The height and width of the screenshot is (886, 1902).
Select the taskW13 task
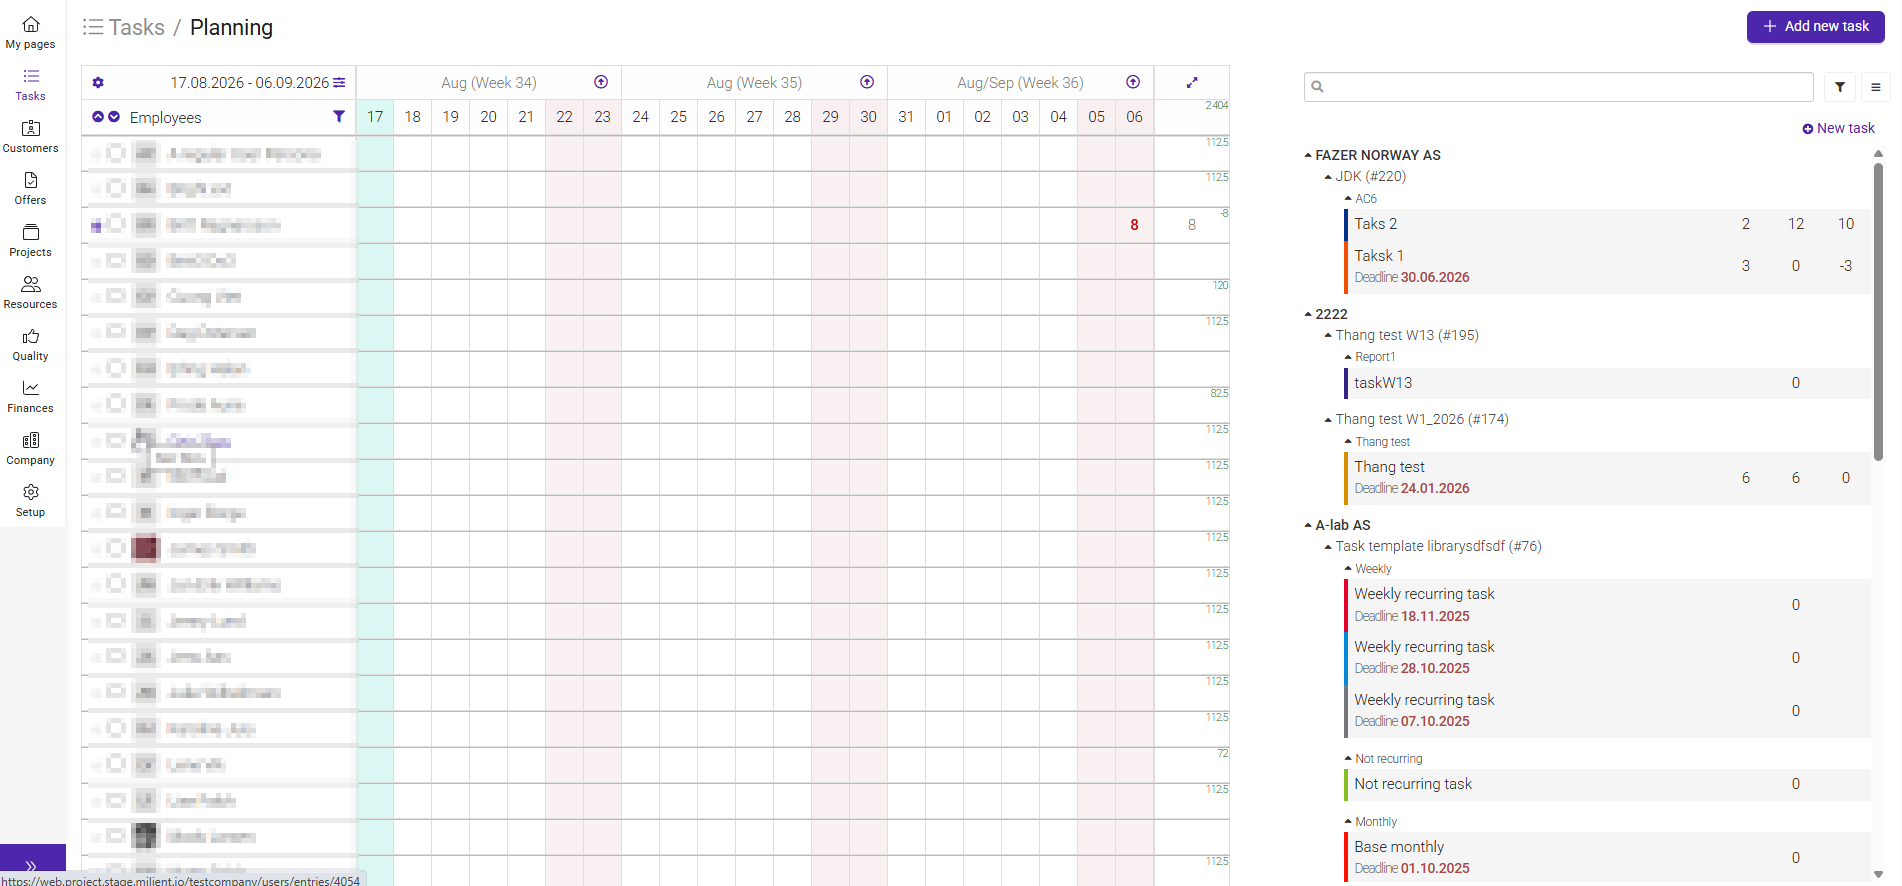[1607, 383]
